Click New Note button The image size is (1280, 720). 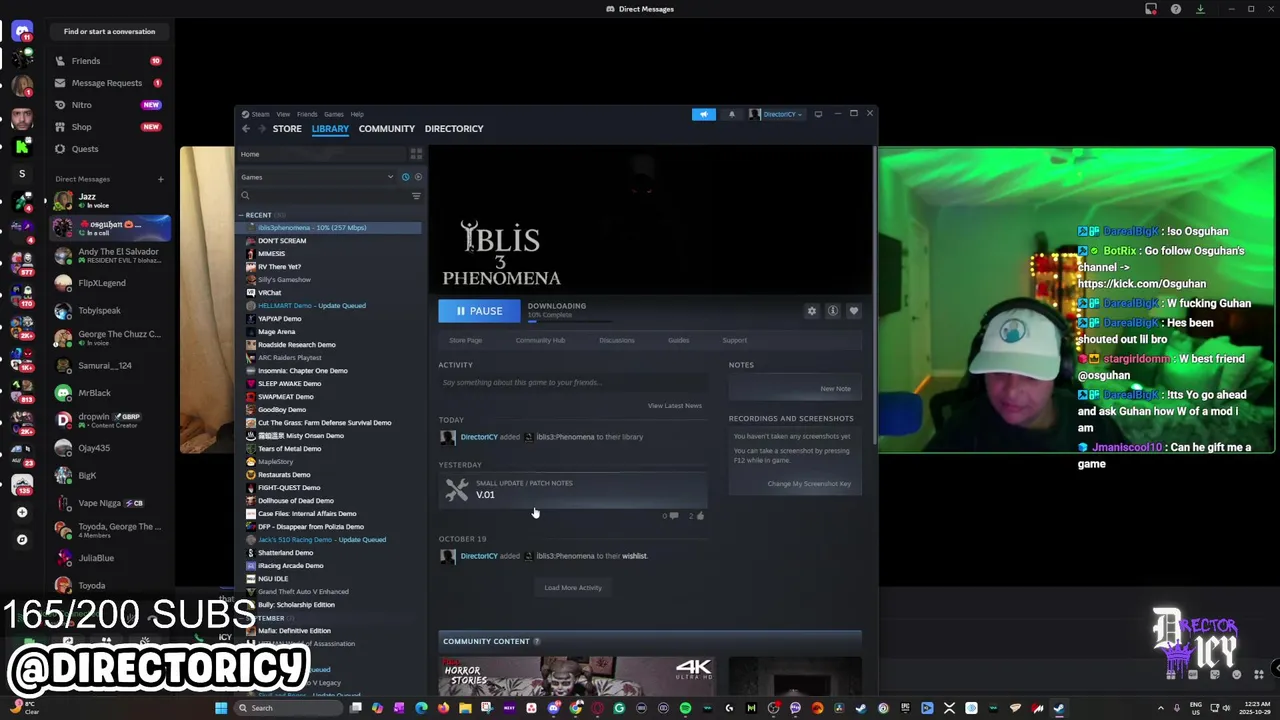point(836,389)
